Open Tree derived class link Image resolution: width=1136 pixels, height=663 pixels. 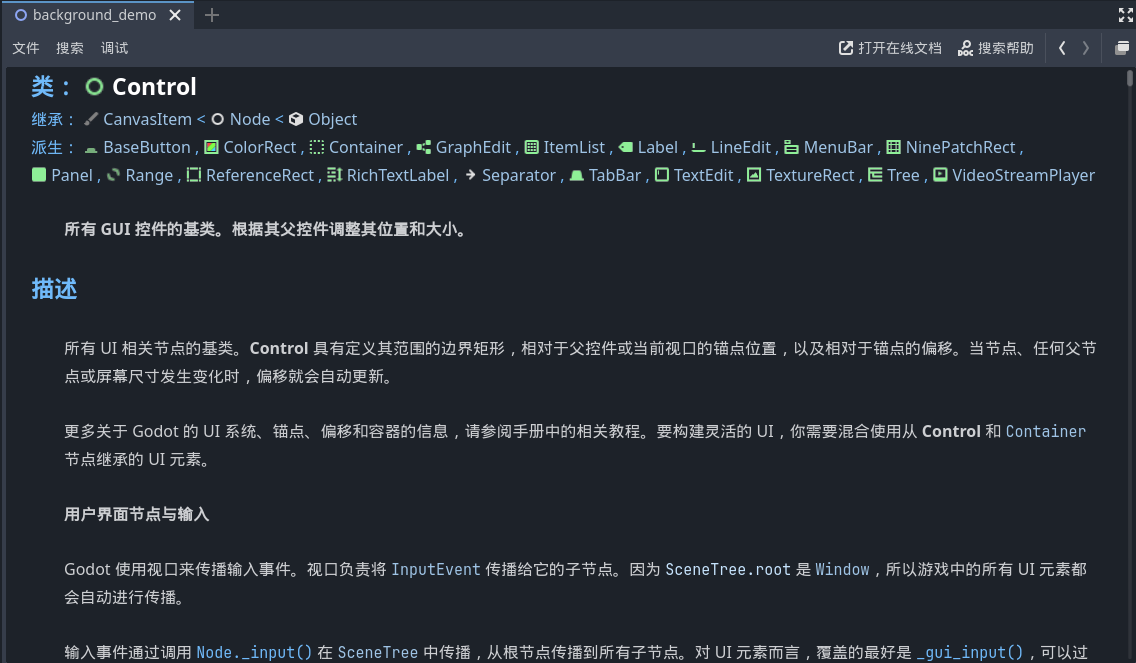pos(903,175)
